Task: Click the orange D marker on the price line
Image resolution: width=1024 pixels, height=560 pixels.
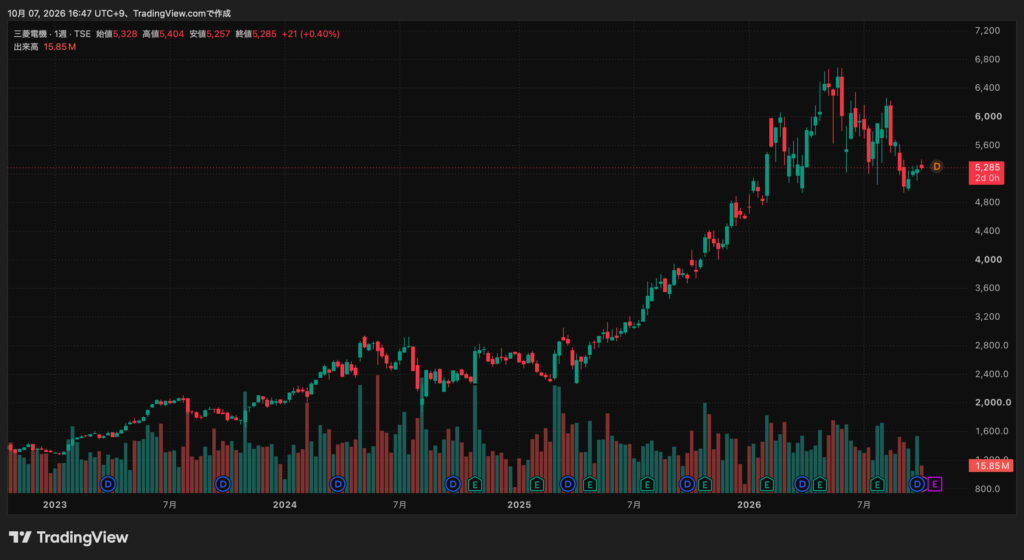Action: (x=936, y=166)
